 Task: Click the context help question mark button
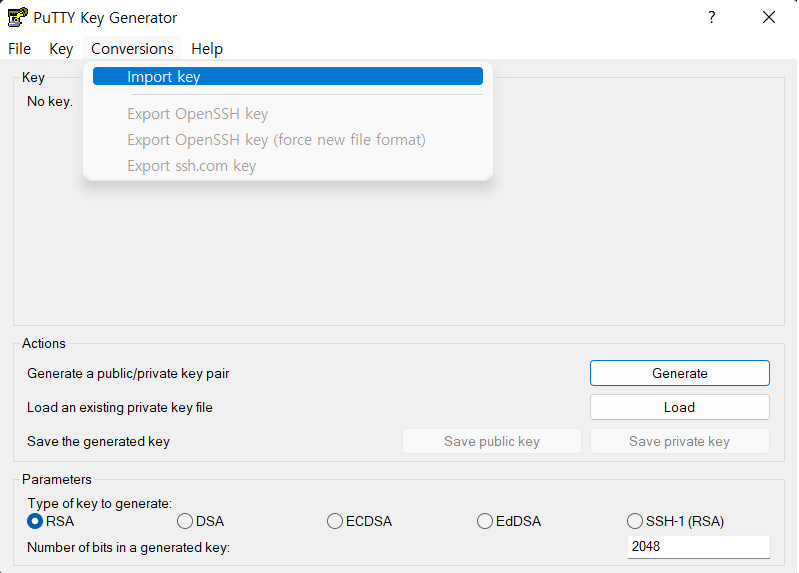[711, 17]
